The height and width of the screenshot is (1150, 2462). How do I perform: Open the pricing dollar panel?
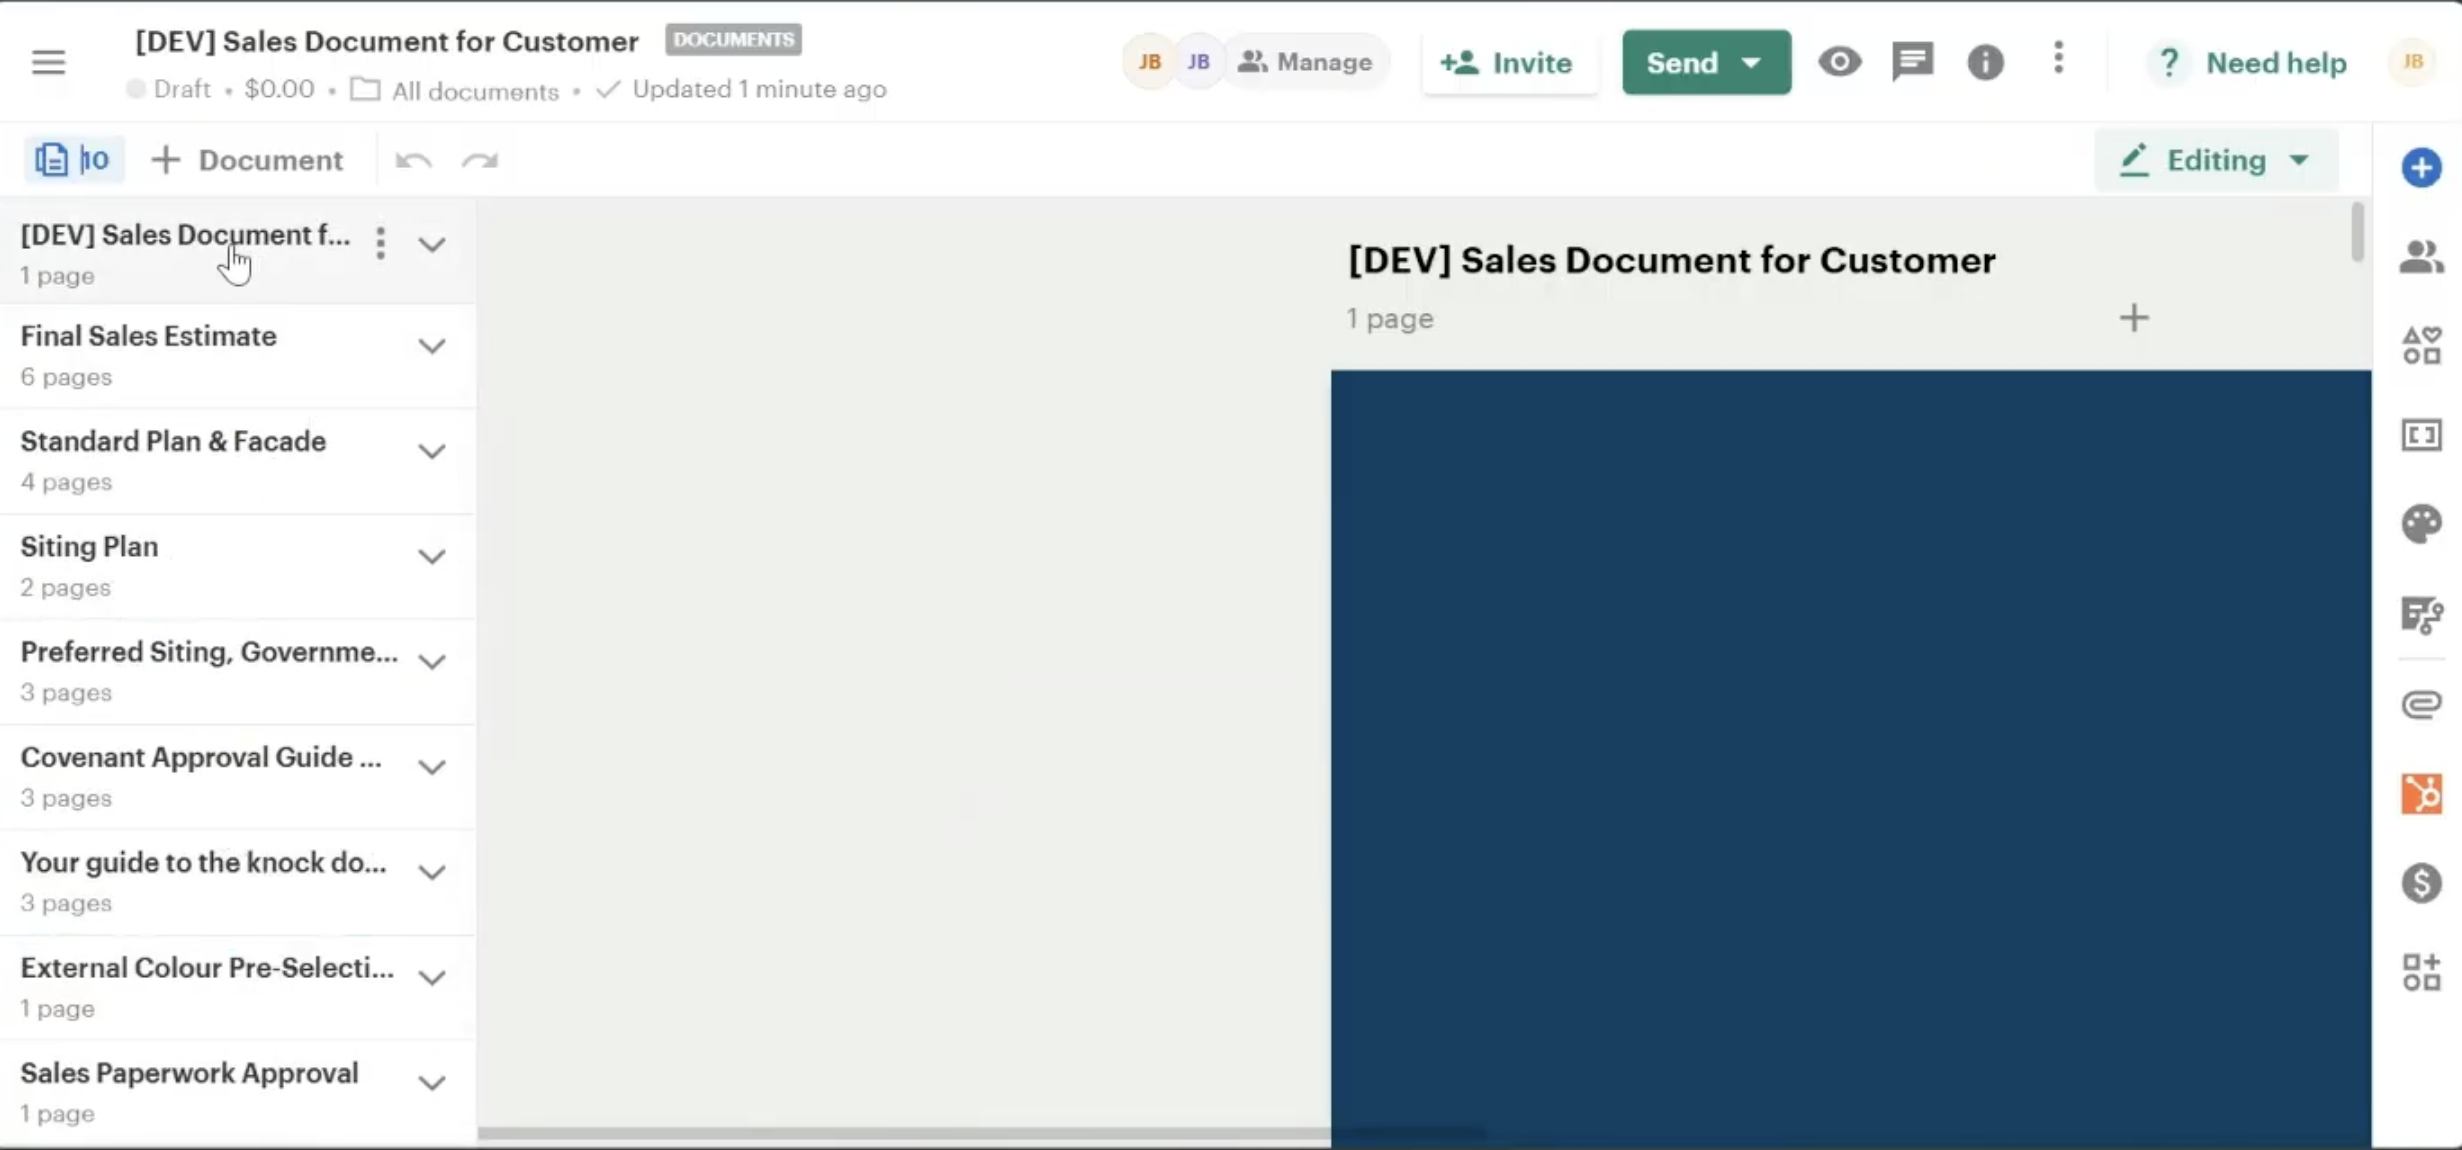[2421, 883]
